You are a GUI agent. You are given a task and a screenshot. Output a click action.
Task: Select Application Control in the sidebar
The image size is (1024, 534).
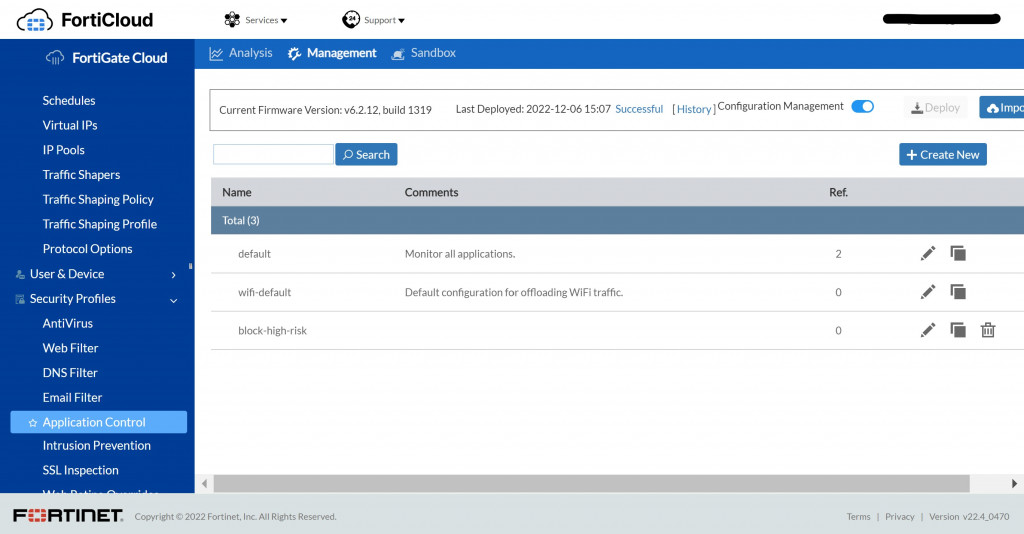point(99,422)
